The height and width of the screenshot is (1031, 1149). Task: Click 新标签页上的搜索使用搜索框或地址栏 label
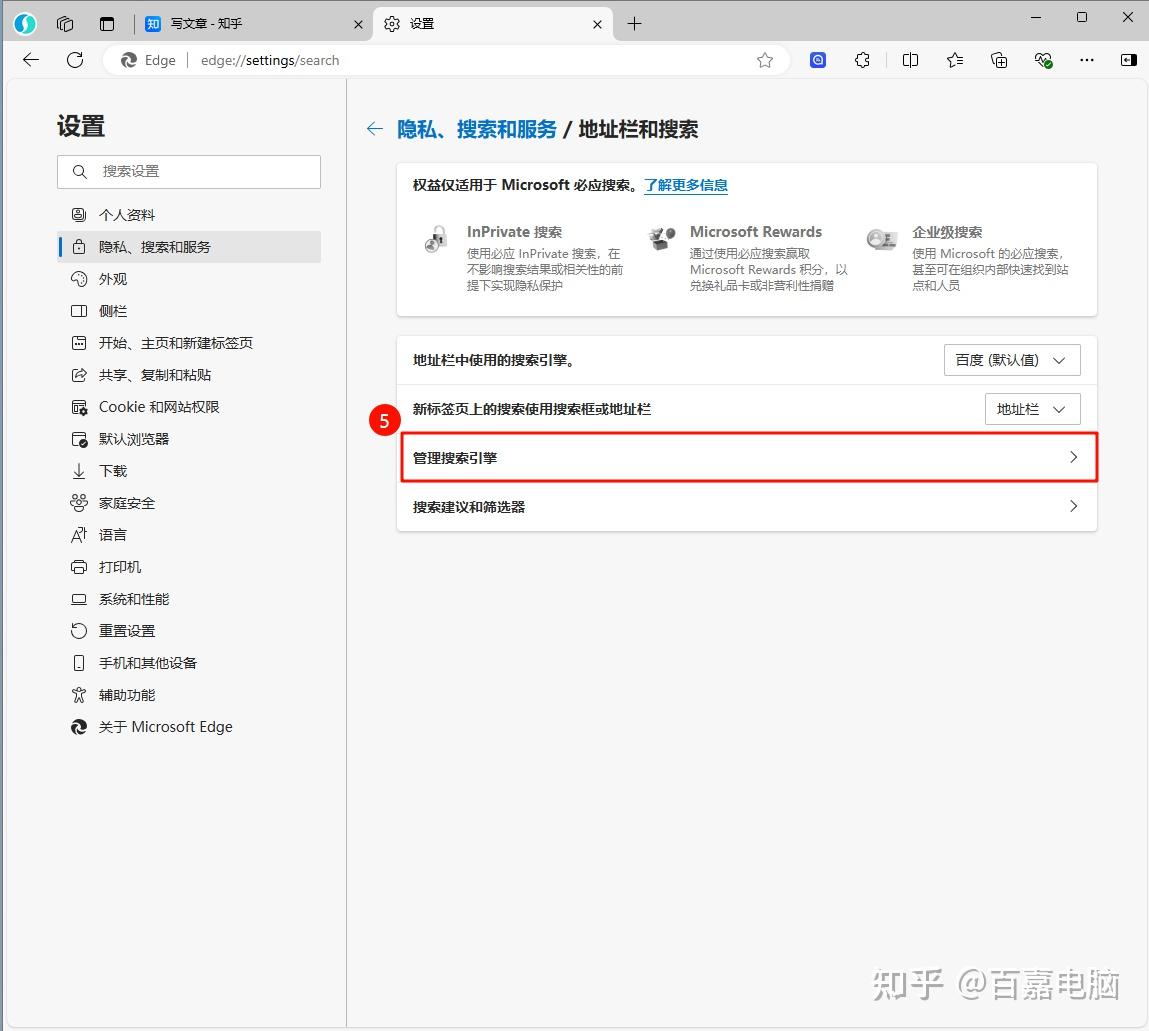(x=531, y=409)
